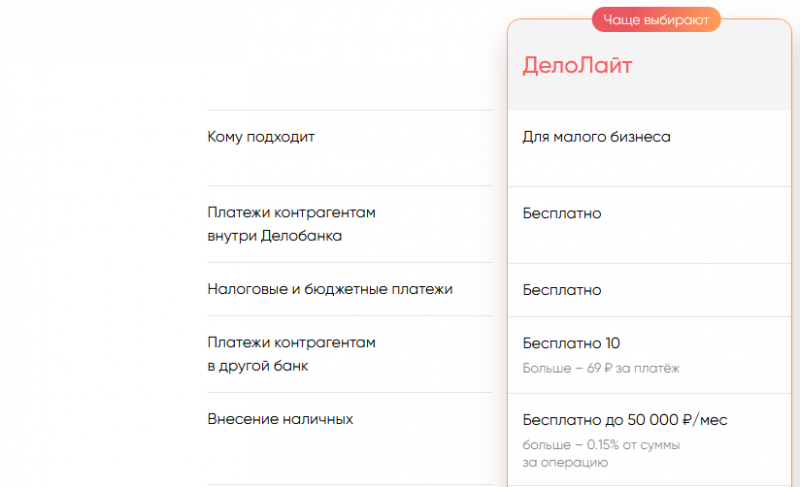Click 'Платежи контрагентам в другой банк' label
The image size is (800, 487).
(x=291, y=354)
